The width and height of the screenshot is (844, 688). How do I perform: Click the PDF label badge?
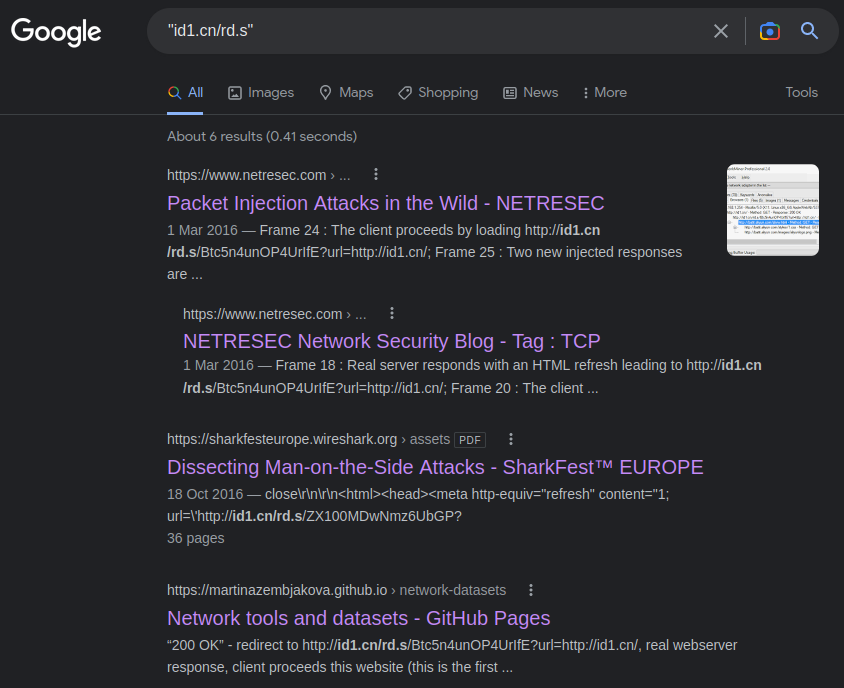(x=470, y=440)
